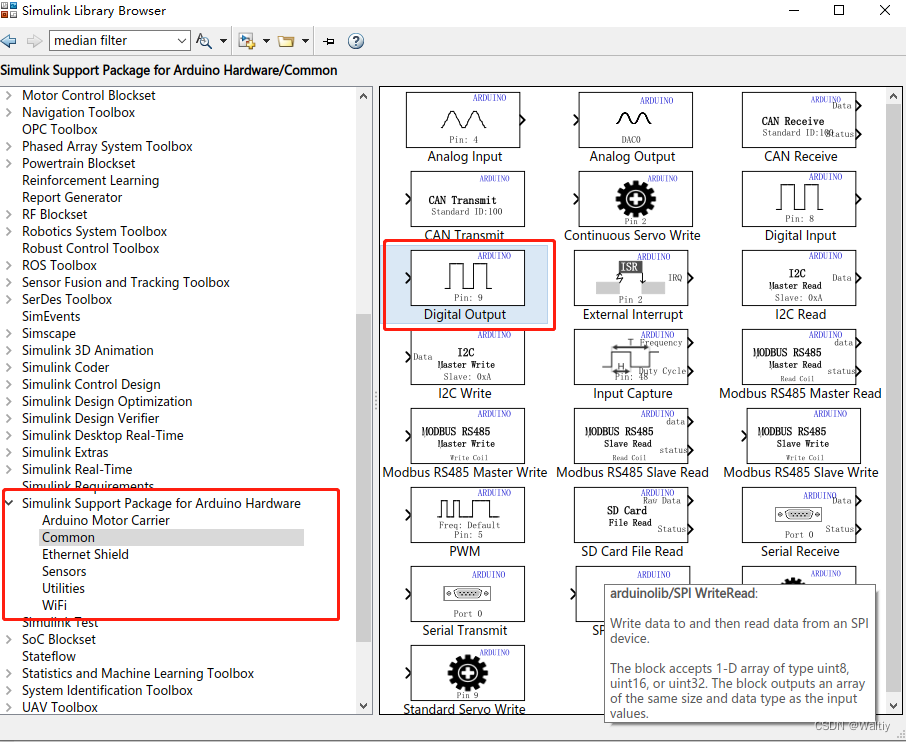Click the block pane scroll-up arrow
This screenshot has width=906, height=742.
893,96
